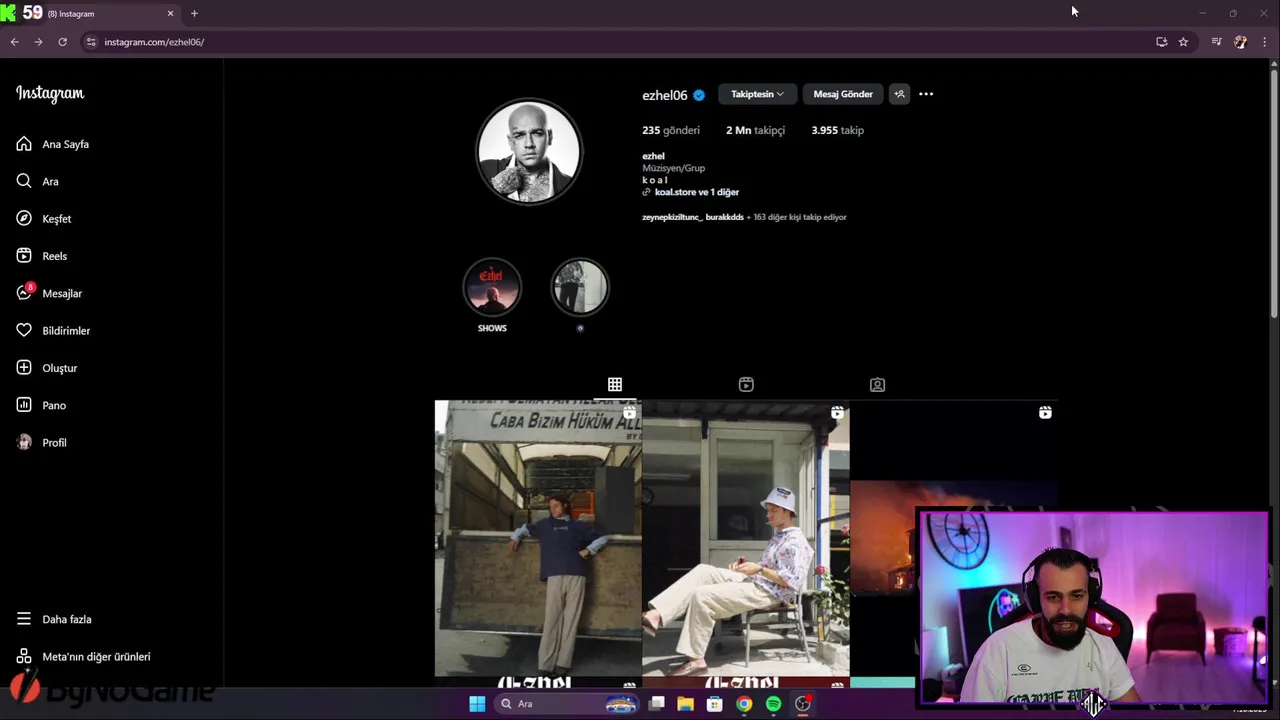Open Meta'nın diğer ürünleri icon
The width and height of the screenshot is (1280, 720).
click(x=24, y=656)
